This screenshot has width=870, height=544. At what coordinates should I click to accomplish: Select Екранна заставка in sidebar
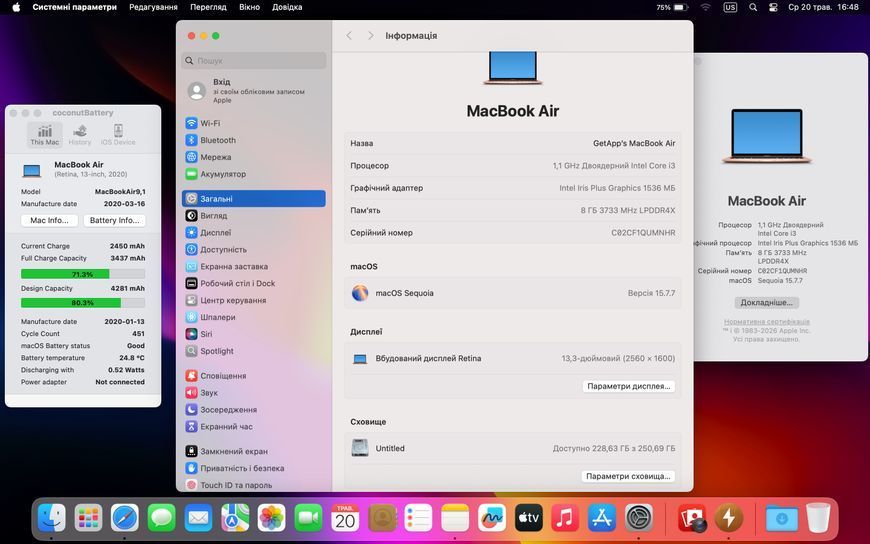pyautogui.click(x=254, y=266)
